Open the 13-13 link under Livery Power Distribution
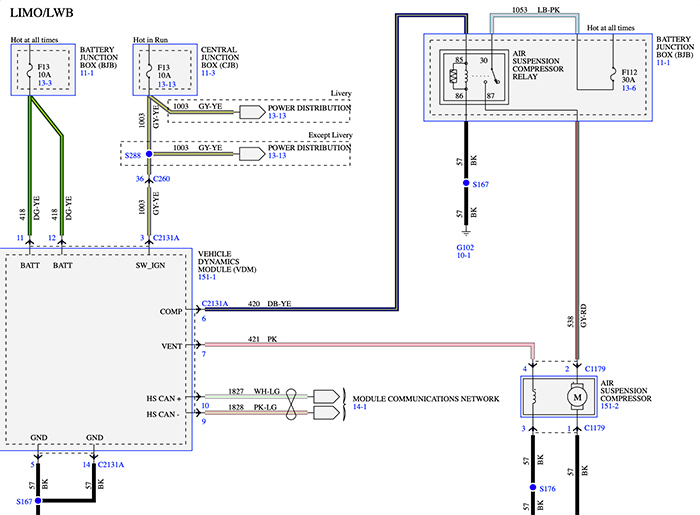The height and width of the screenshot is (515, 700). pyautogui.click(x=277, y=116)
